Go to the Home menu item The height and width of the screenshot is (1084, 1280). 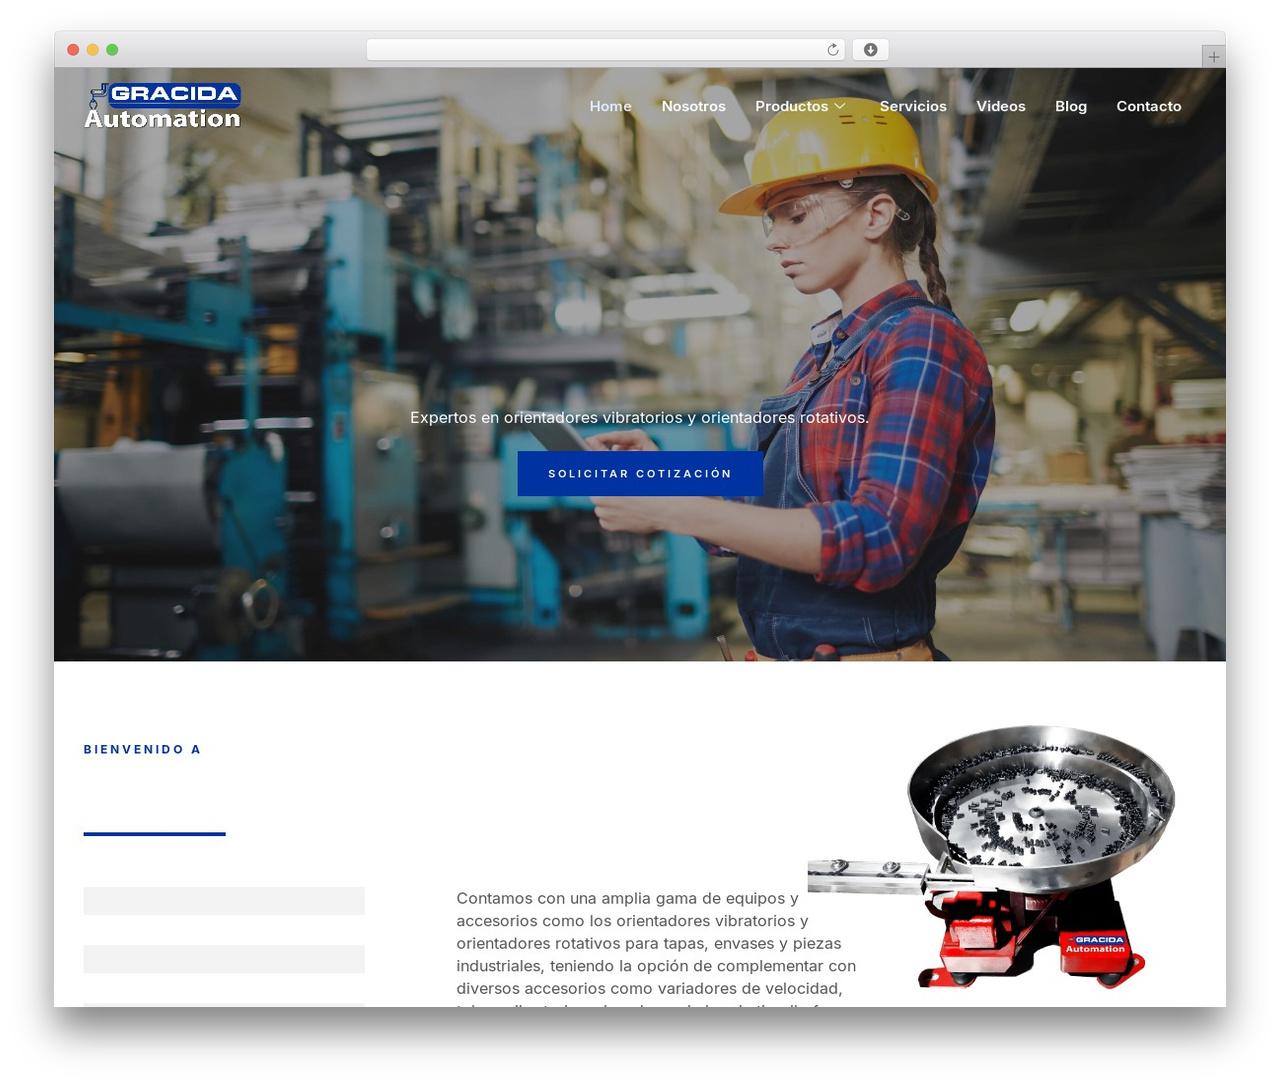pos(610,106)
